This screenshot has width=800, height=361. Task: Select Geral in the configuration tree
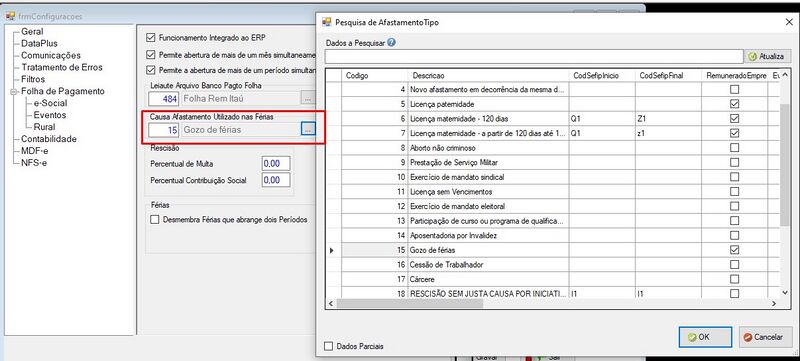coord(32,32)
